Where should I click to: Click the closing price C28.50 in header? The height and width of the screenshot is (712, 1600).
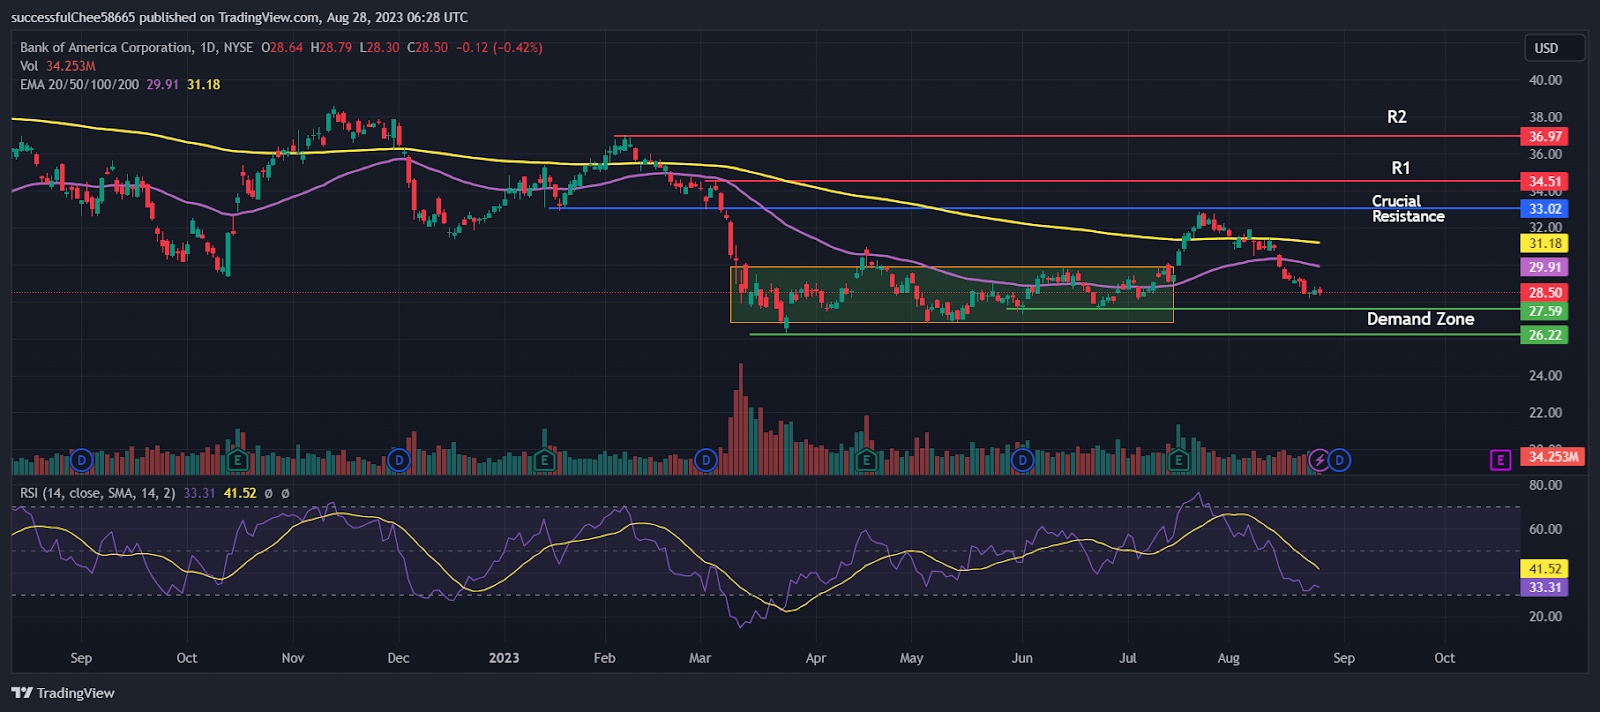428,47
